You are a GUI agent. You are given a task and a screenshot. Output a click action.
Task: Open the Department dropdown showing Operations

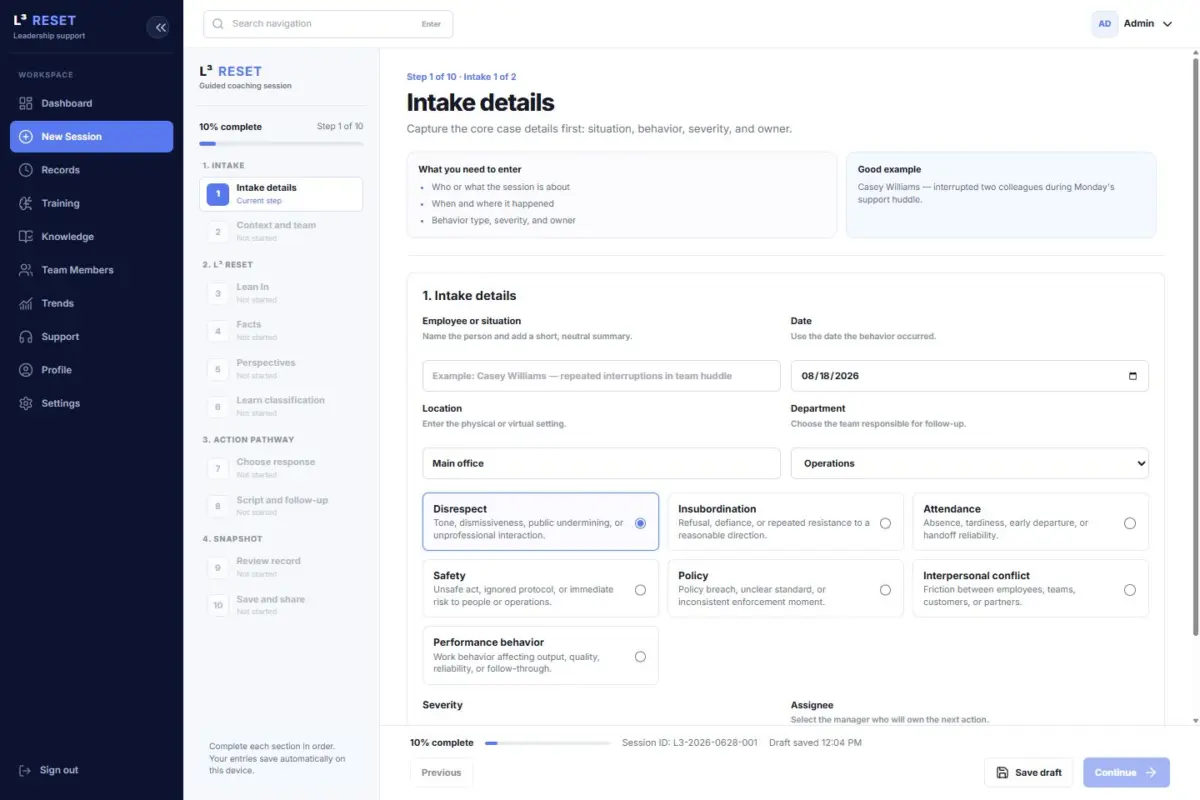[970, 463]
